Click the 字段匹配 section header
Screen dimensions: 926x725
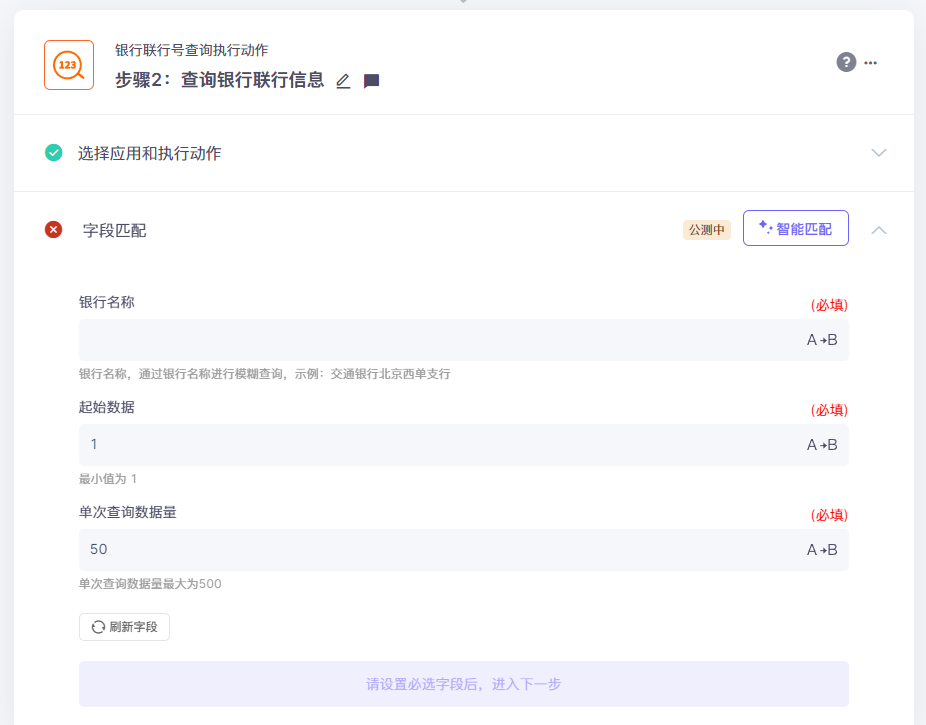(x=114, y=230)
